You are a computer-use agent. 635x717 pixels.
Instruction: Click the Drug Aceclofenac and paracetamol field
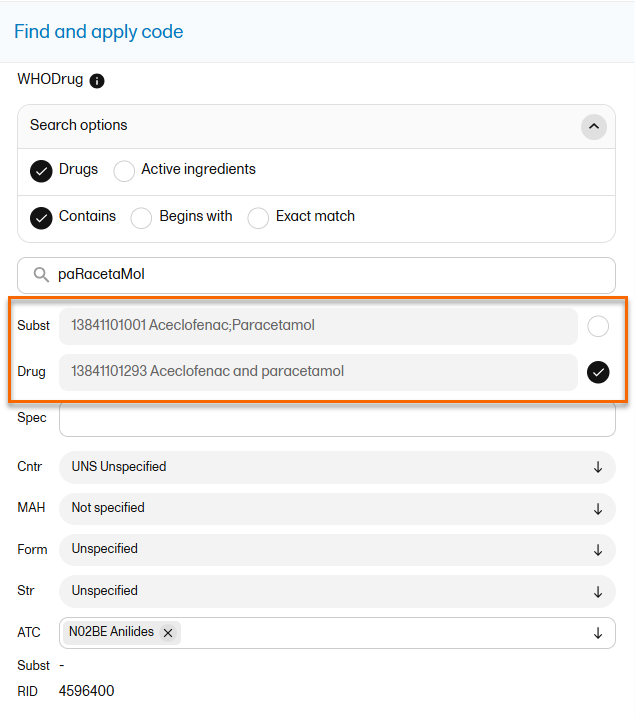point(318,372)
